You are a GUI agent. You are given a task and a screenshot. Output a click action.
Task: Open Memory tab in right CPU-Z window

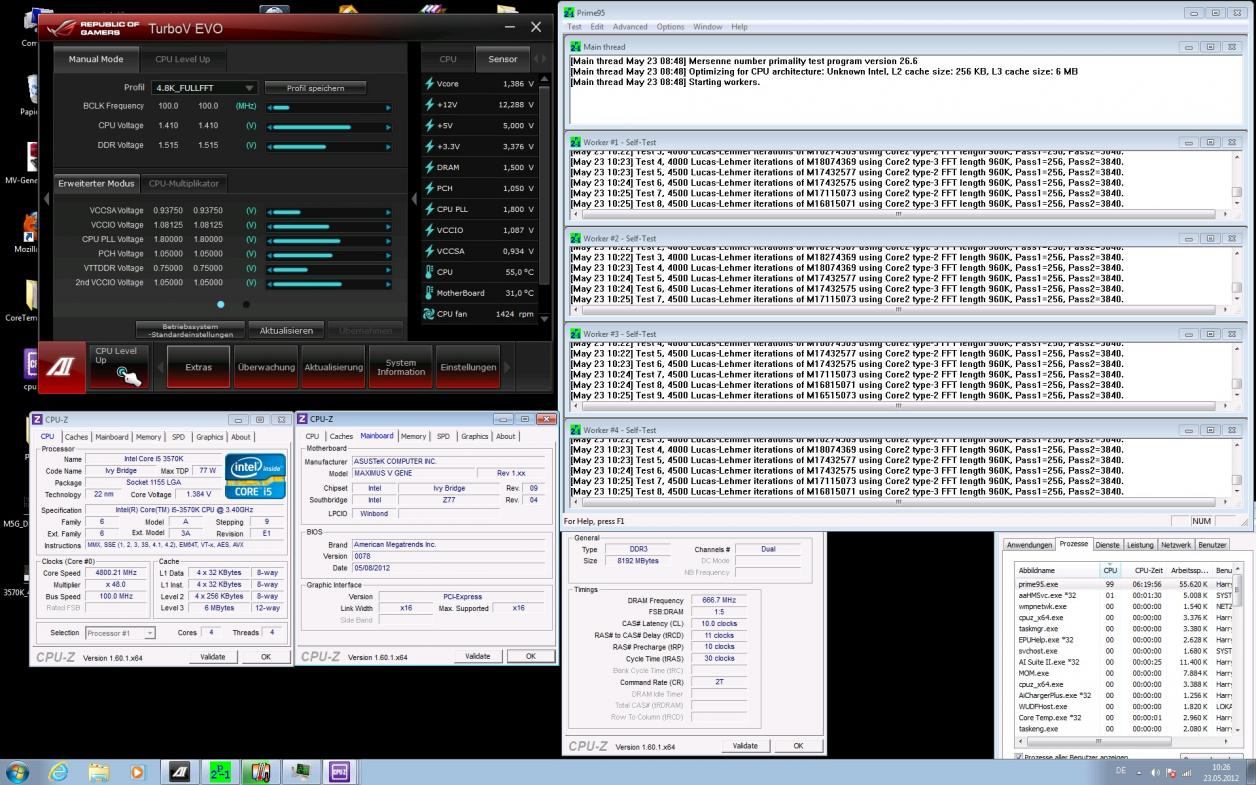pos(413,436)
